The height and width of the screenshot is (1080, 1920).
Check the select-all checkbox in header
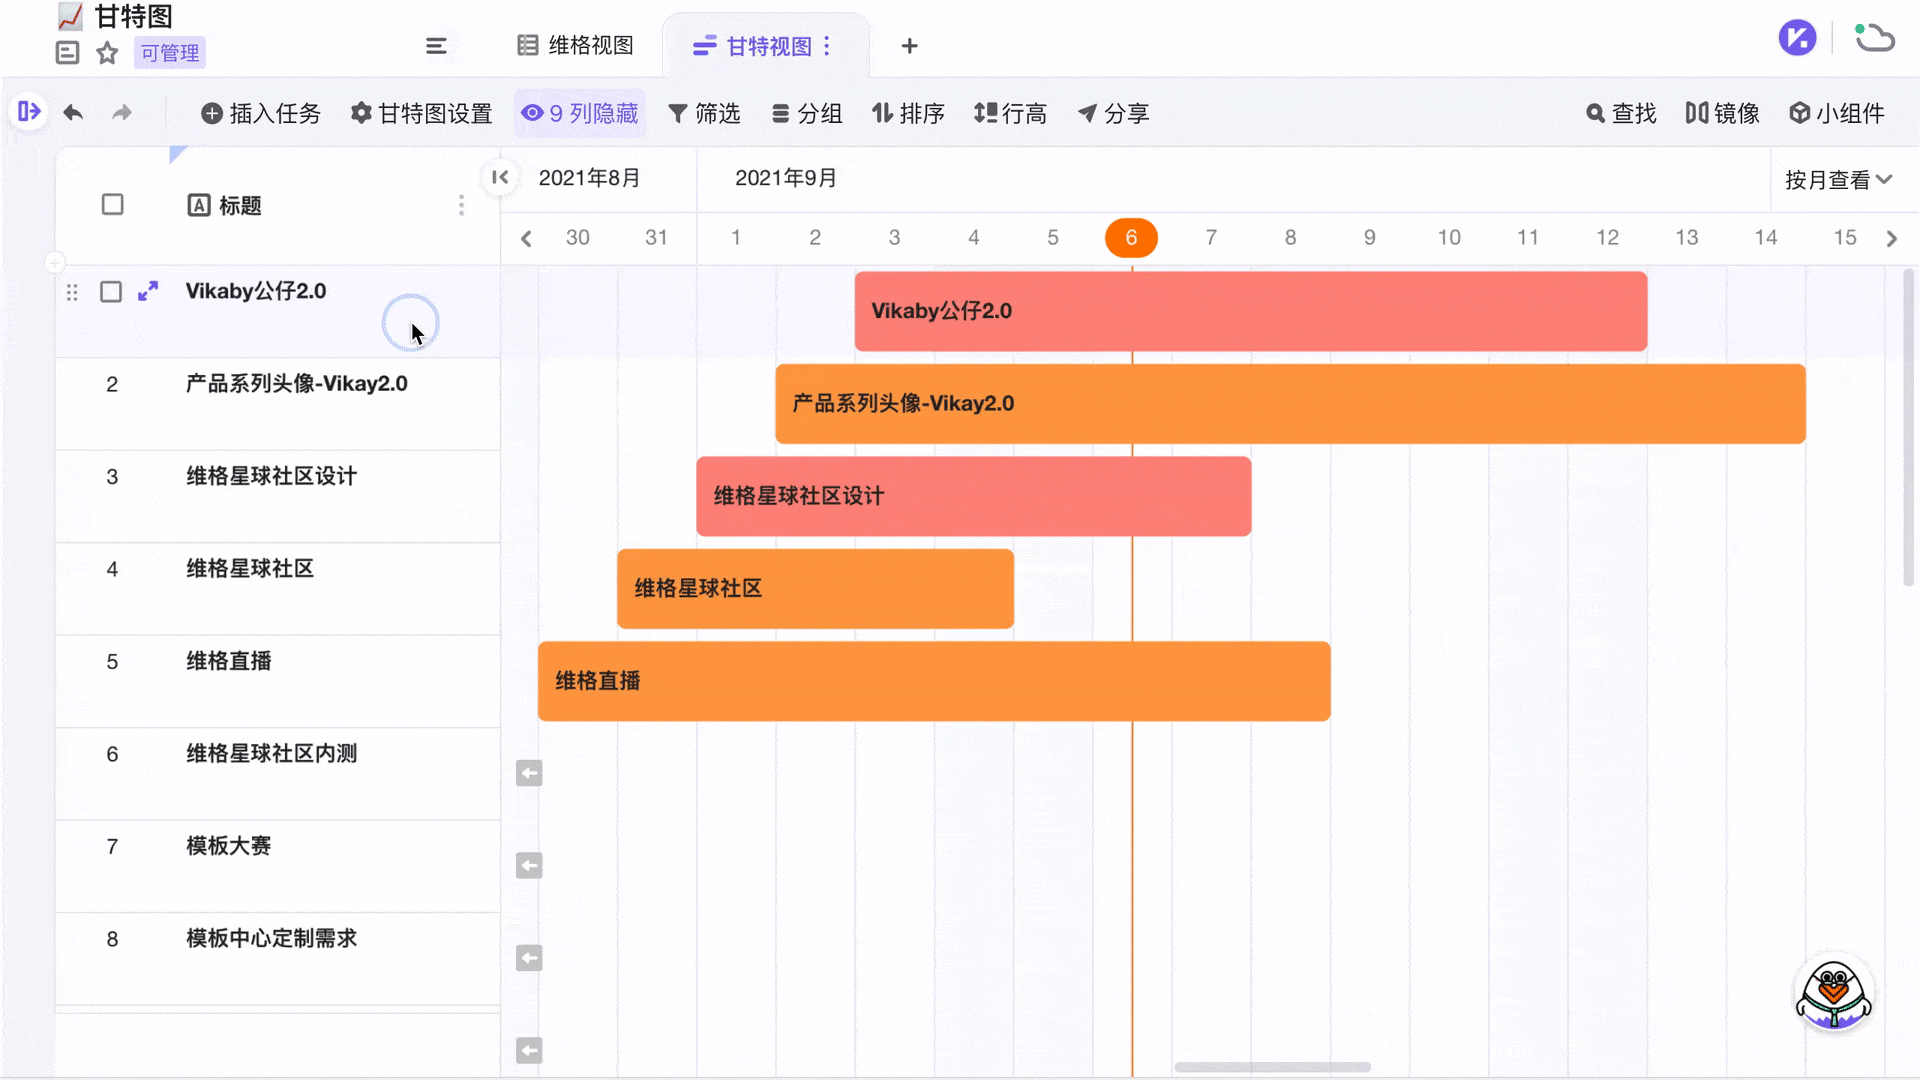click(x=112, y=204)
